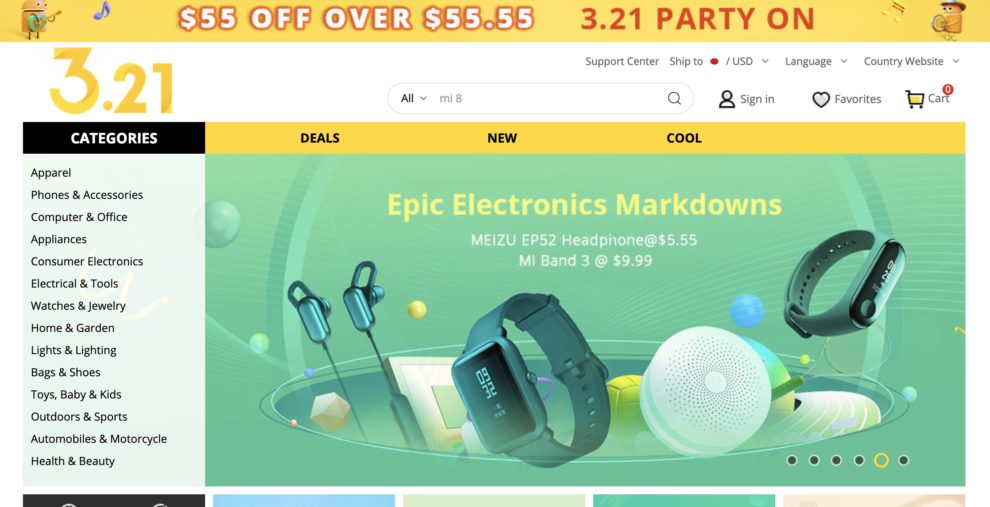Screen dimensions: 990x507
Task: Focus the mi 8 search field
Action: 549,98
